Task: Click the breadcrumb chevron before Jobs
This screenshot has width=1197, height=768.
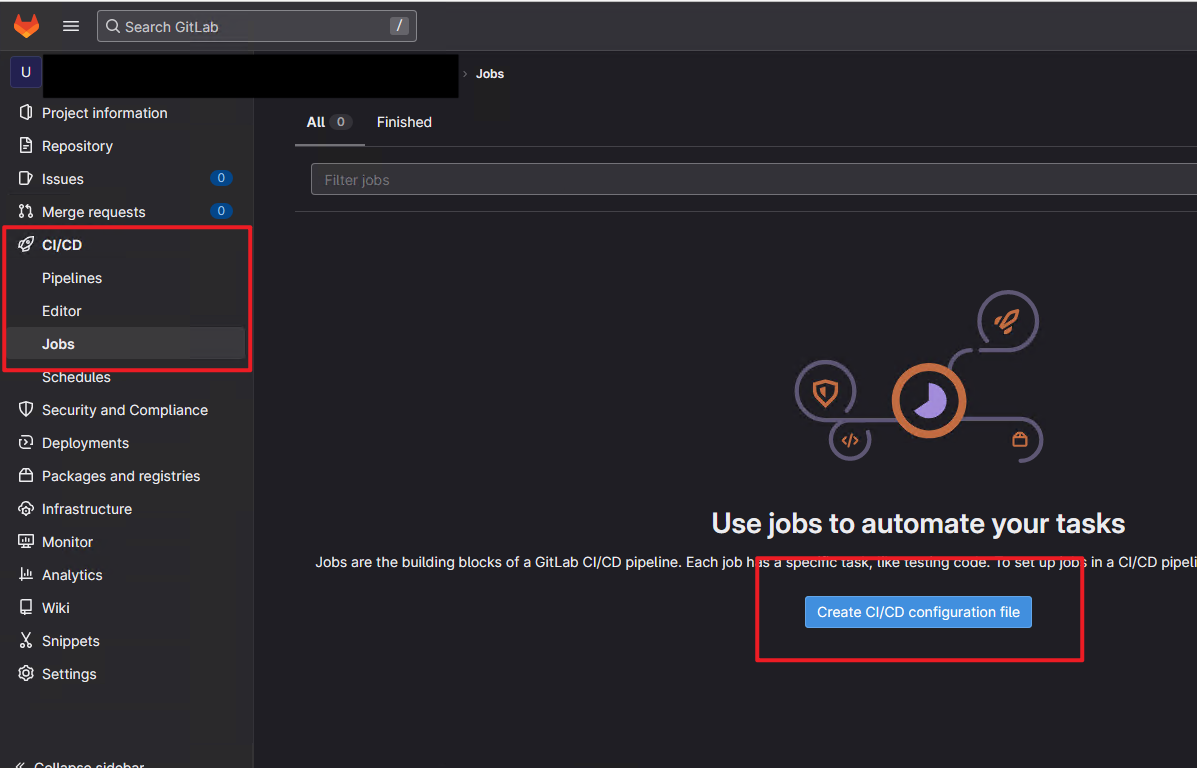Action: 465,74
